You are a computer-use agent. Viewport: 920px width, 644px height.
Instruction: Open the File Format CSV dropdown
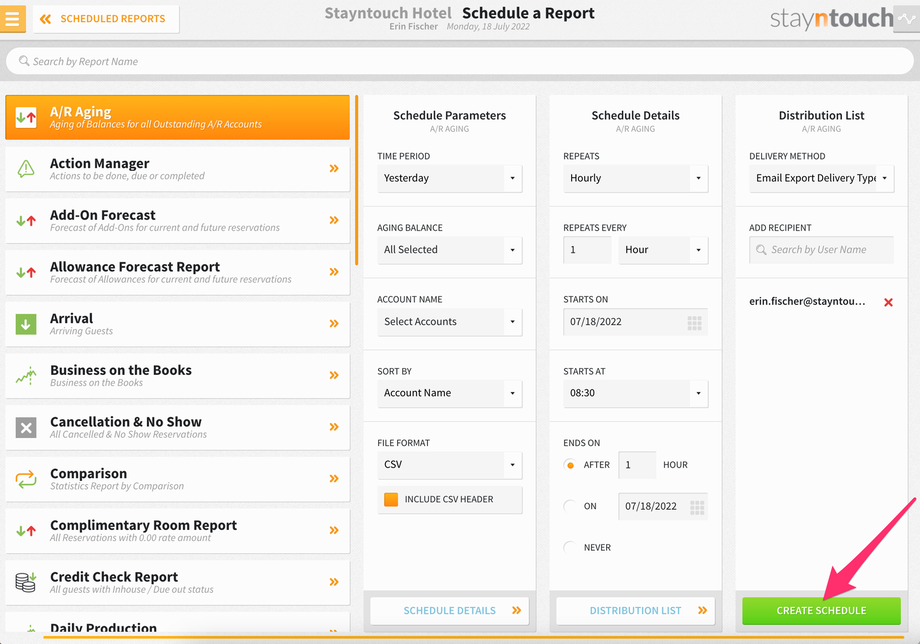[449, 465]
